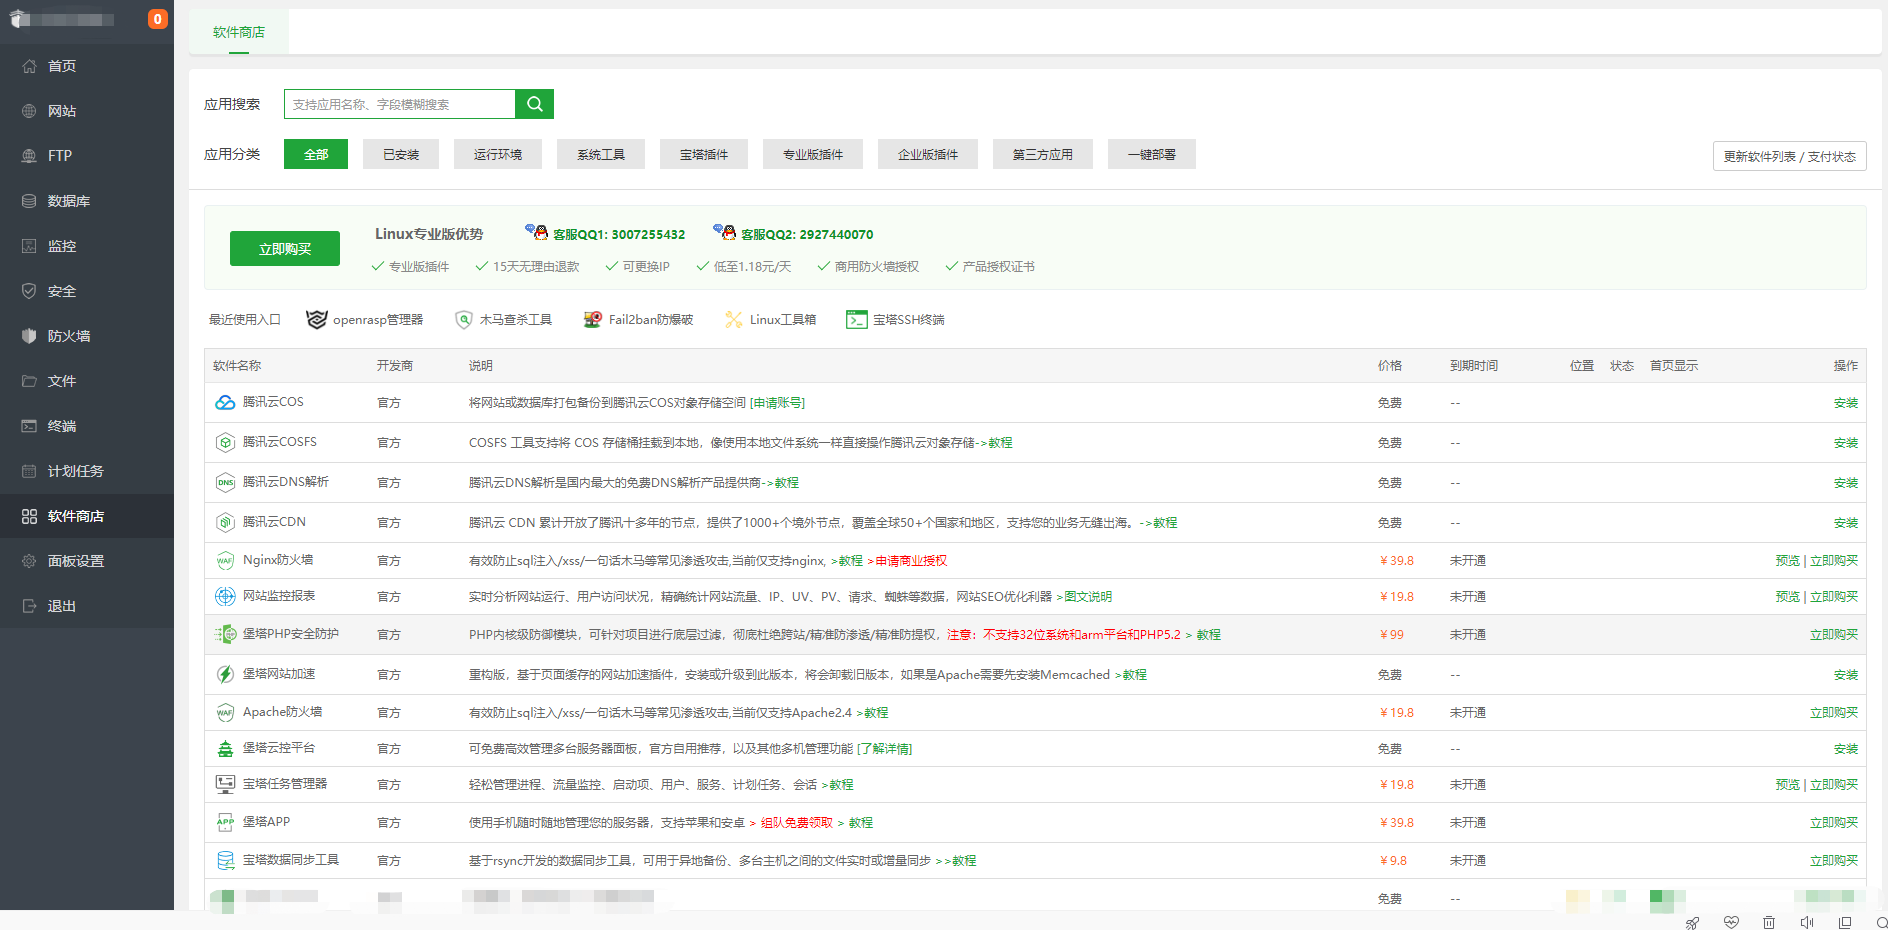
Task: Open the 宝塔SSH终端 terminal icon
Action: 856,319
